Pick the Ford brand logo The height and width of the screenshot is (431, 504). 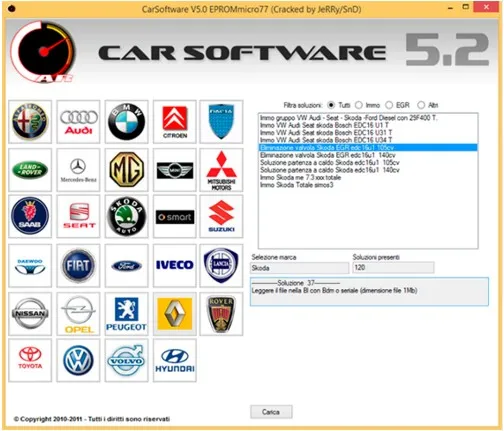tap(126, 265)
